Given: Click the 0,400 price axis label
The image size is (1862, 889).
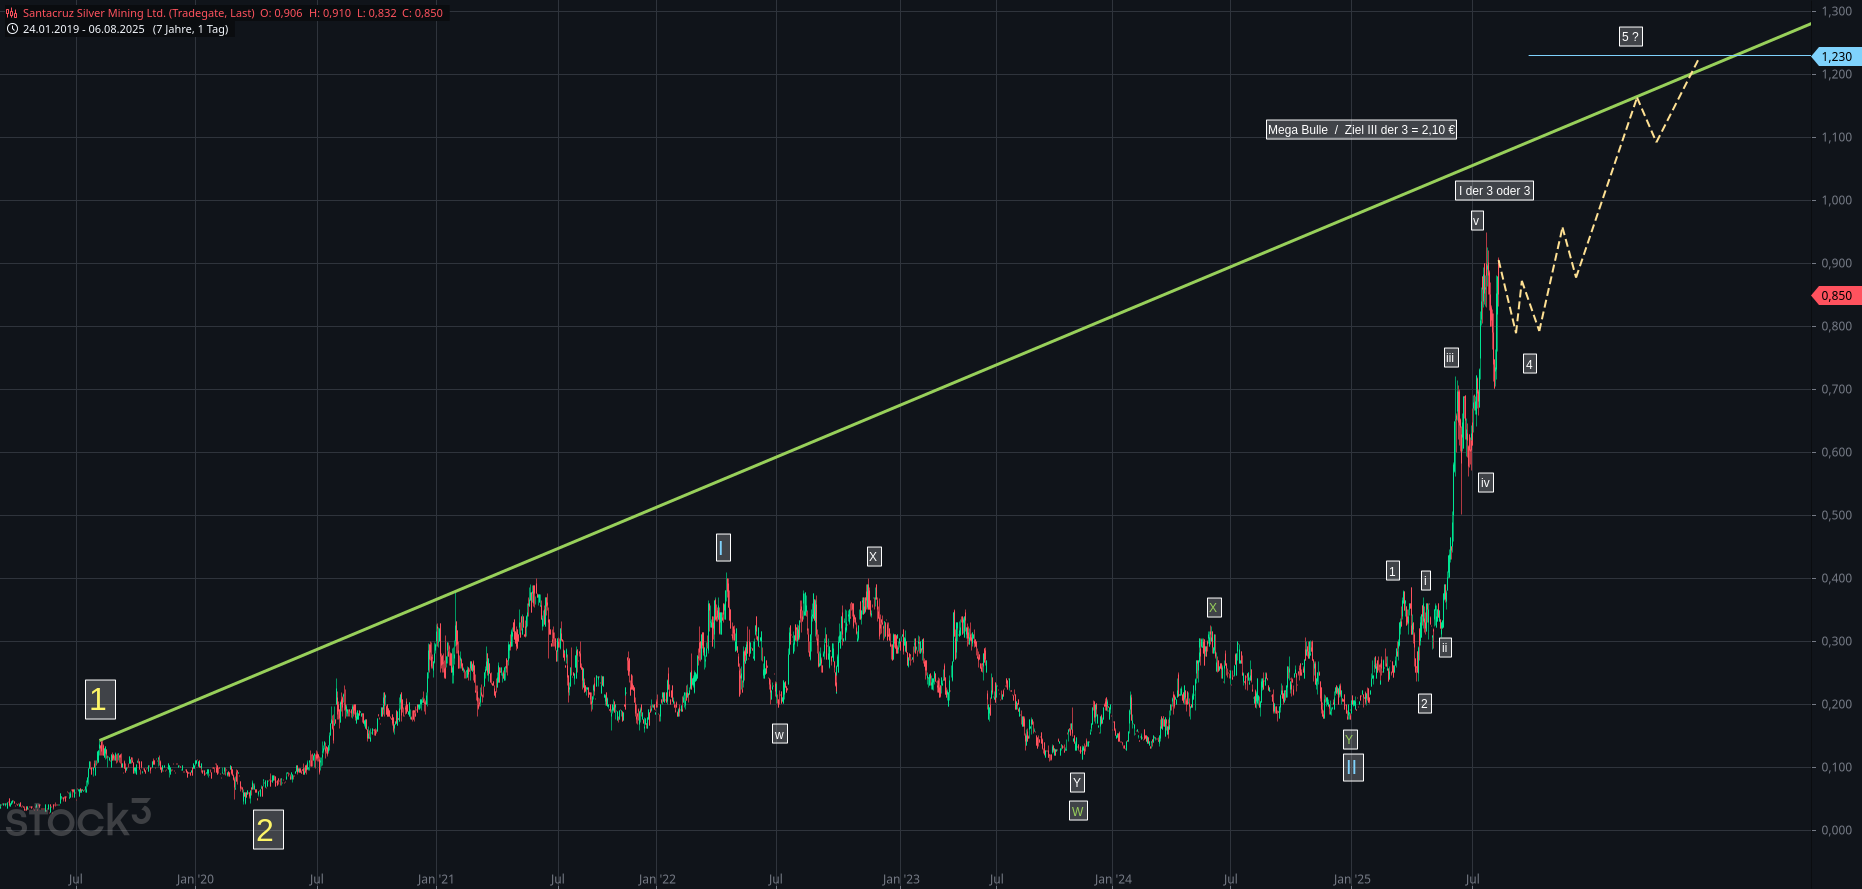Looking at the screenshot, I should pos(1836,578).
